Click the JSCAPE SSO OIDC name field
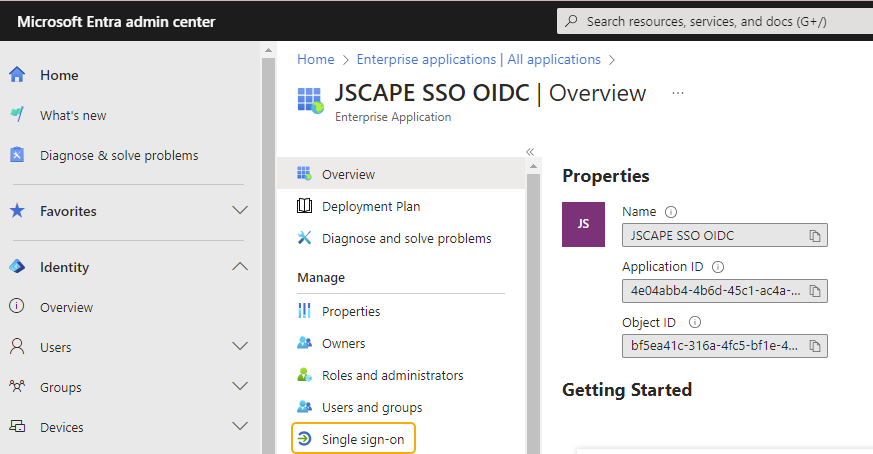Image resolution: width=873 pixels, height=454 pixels. (x=724, y=235)
